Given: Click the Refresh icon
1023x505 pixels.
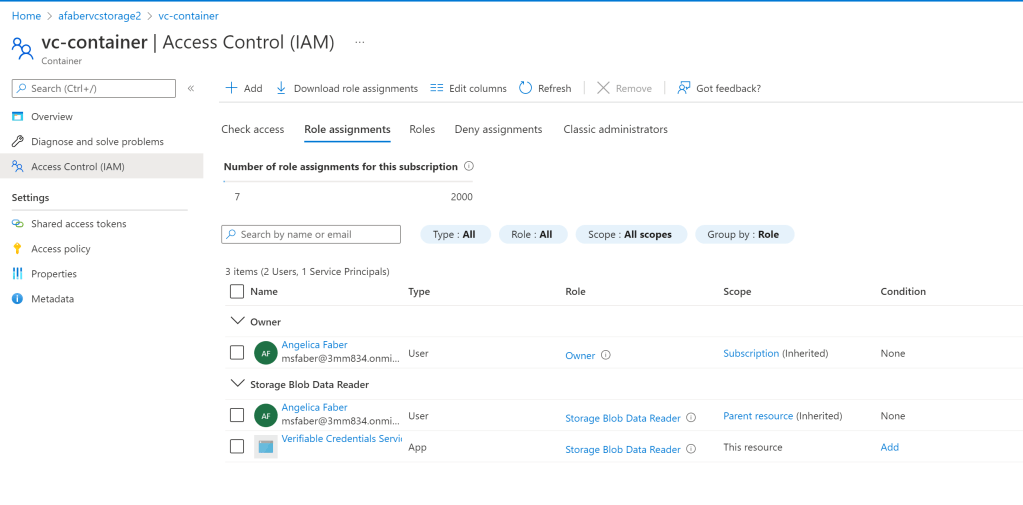Looking at the screenshot, I should click(526, 88).
